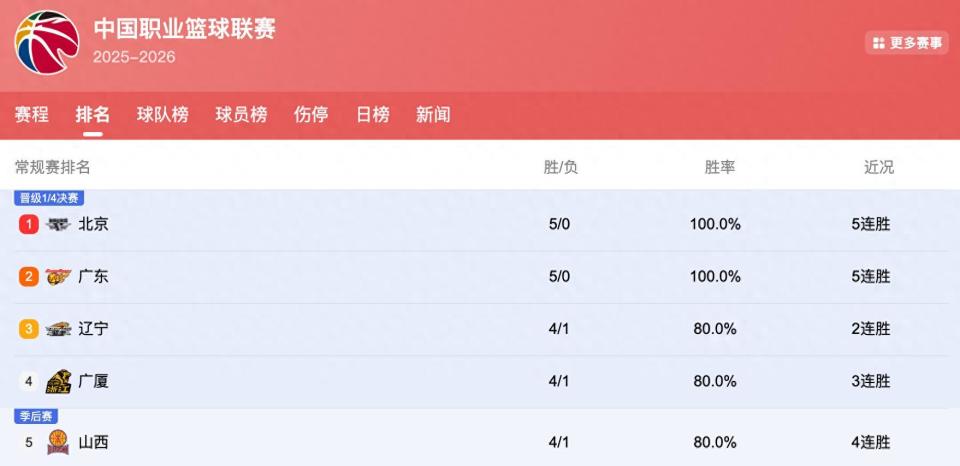This screenshot has width=960, height=466.
Task: Go to the 日榜 tab
Action: (x=372, y=115)
